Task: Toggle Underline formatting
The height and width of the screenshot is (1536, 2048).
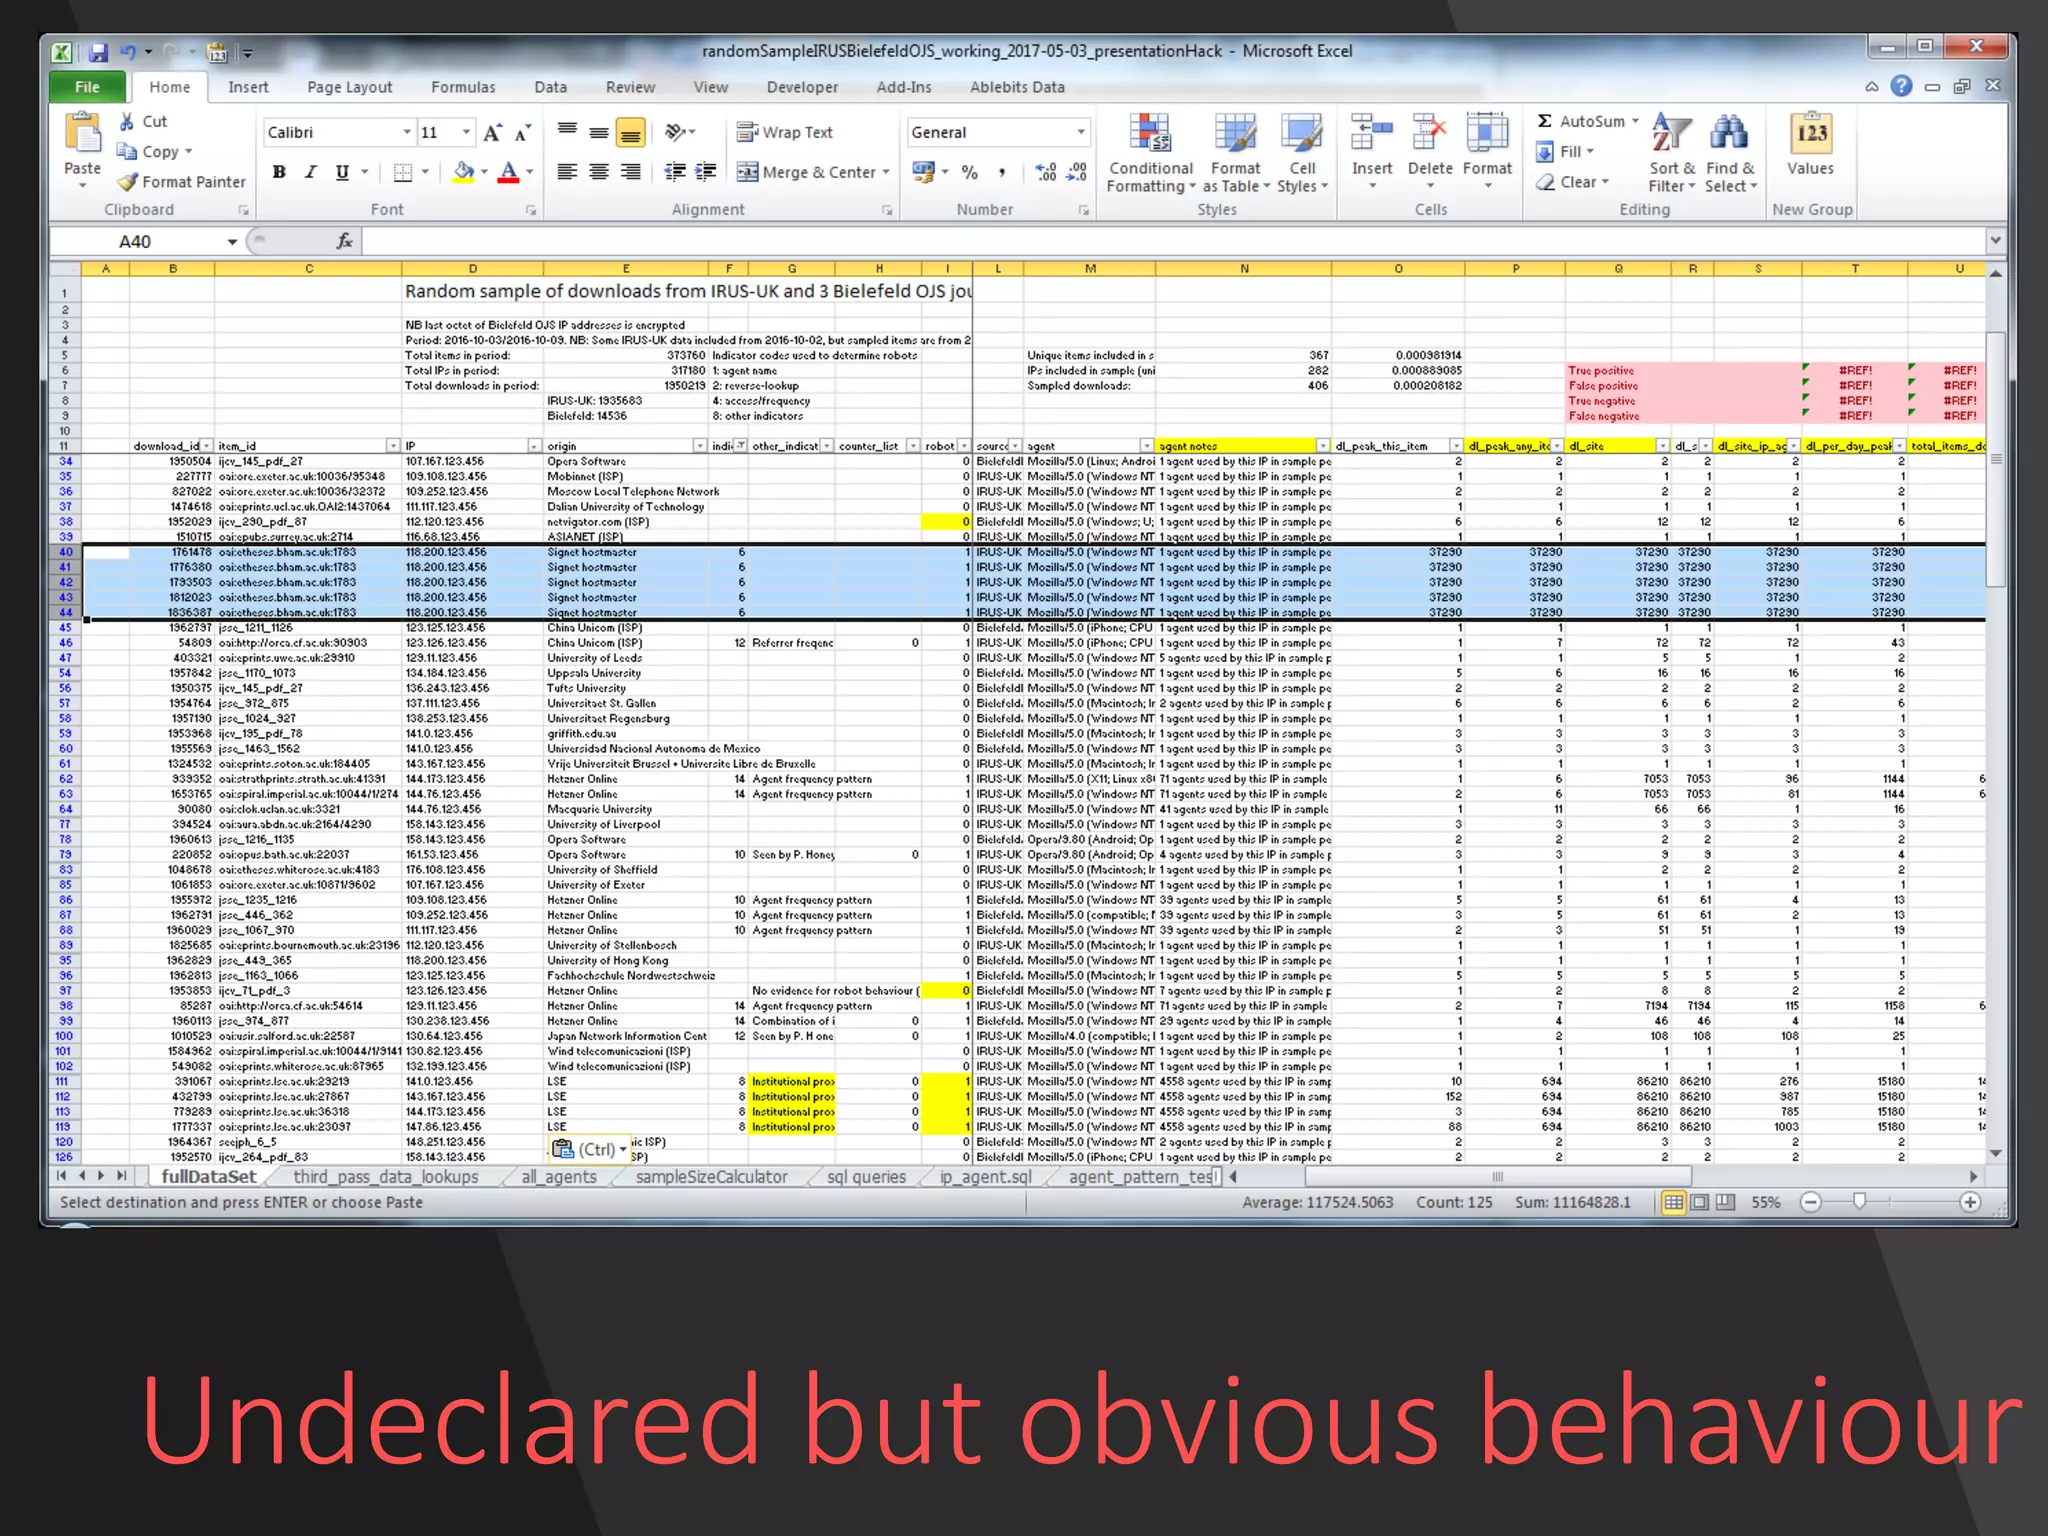Action: [x=342, y=172]
